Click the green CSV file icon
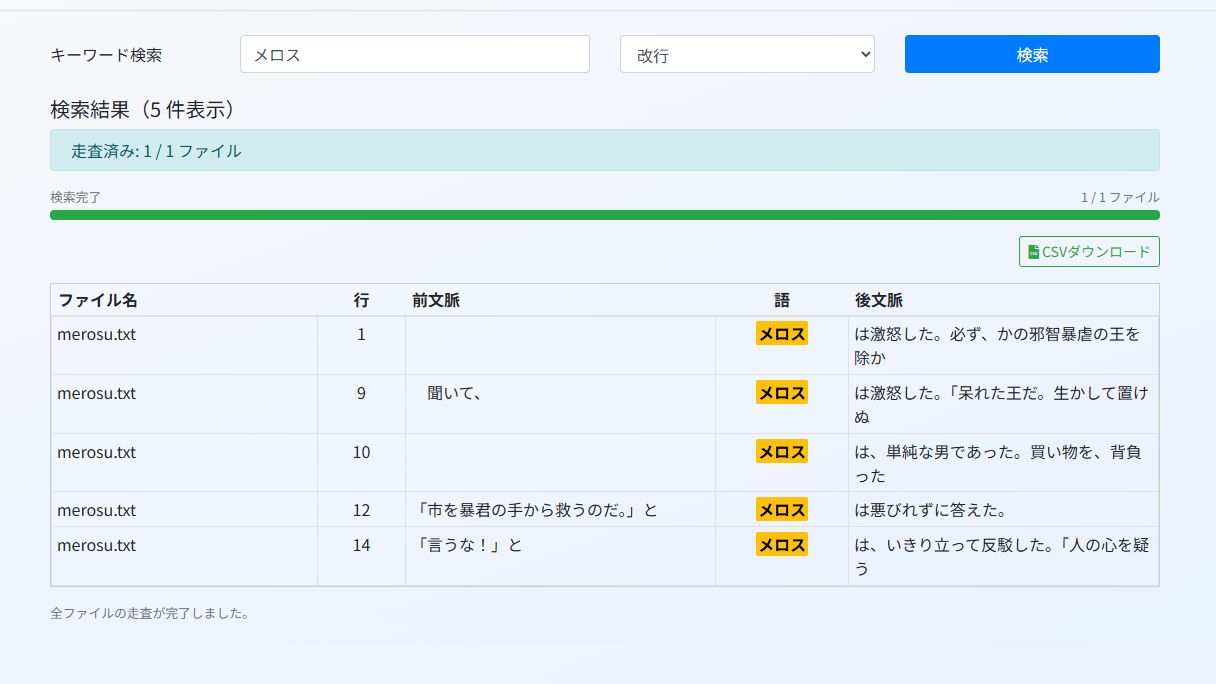This screenshot has height=684, width=1216. (x=1031, y=251)
